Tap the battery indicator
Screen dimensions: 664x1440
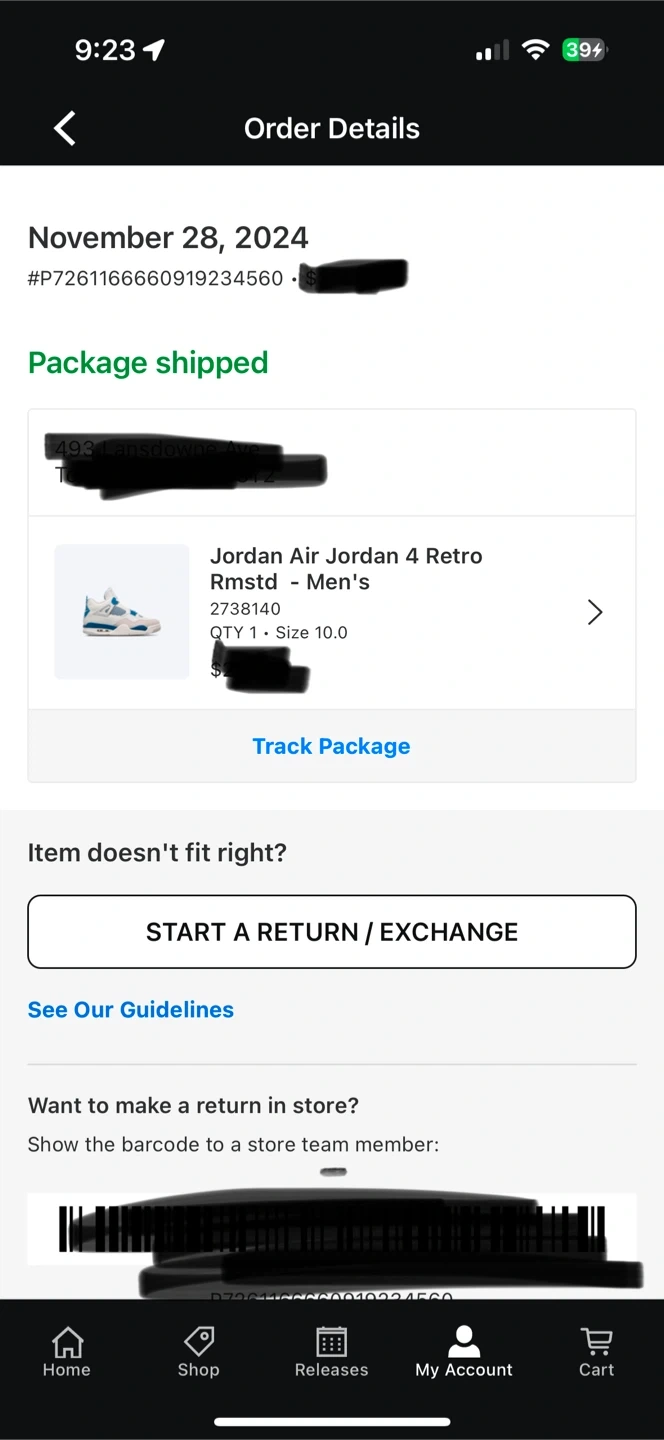pyautogui.click(x=584, y=50)
